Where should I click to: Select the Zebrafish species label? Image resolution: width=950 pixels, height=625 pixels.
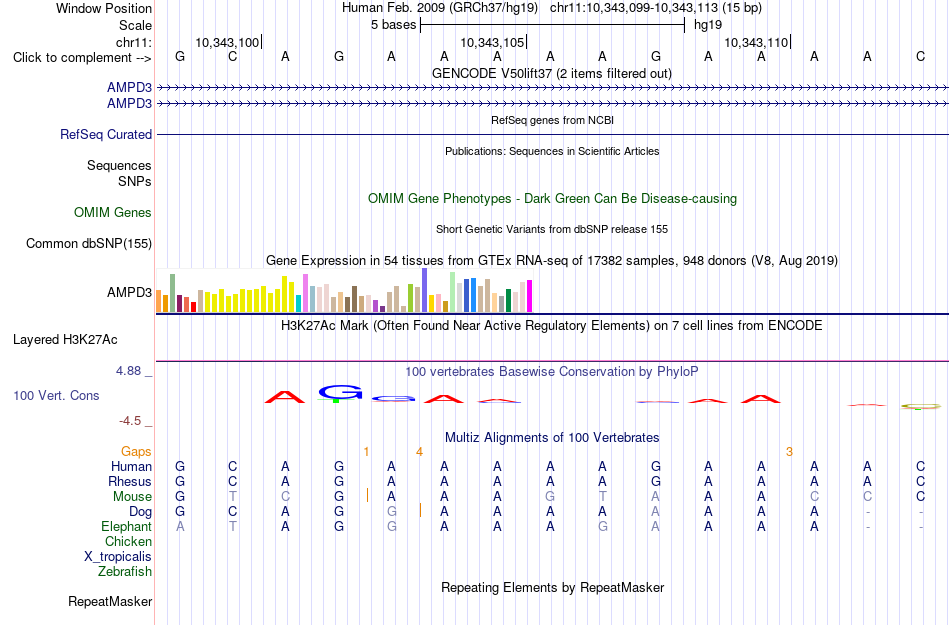(125, 571)
